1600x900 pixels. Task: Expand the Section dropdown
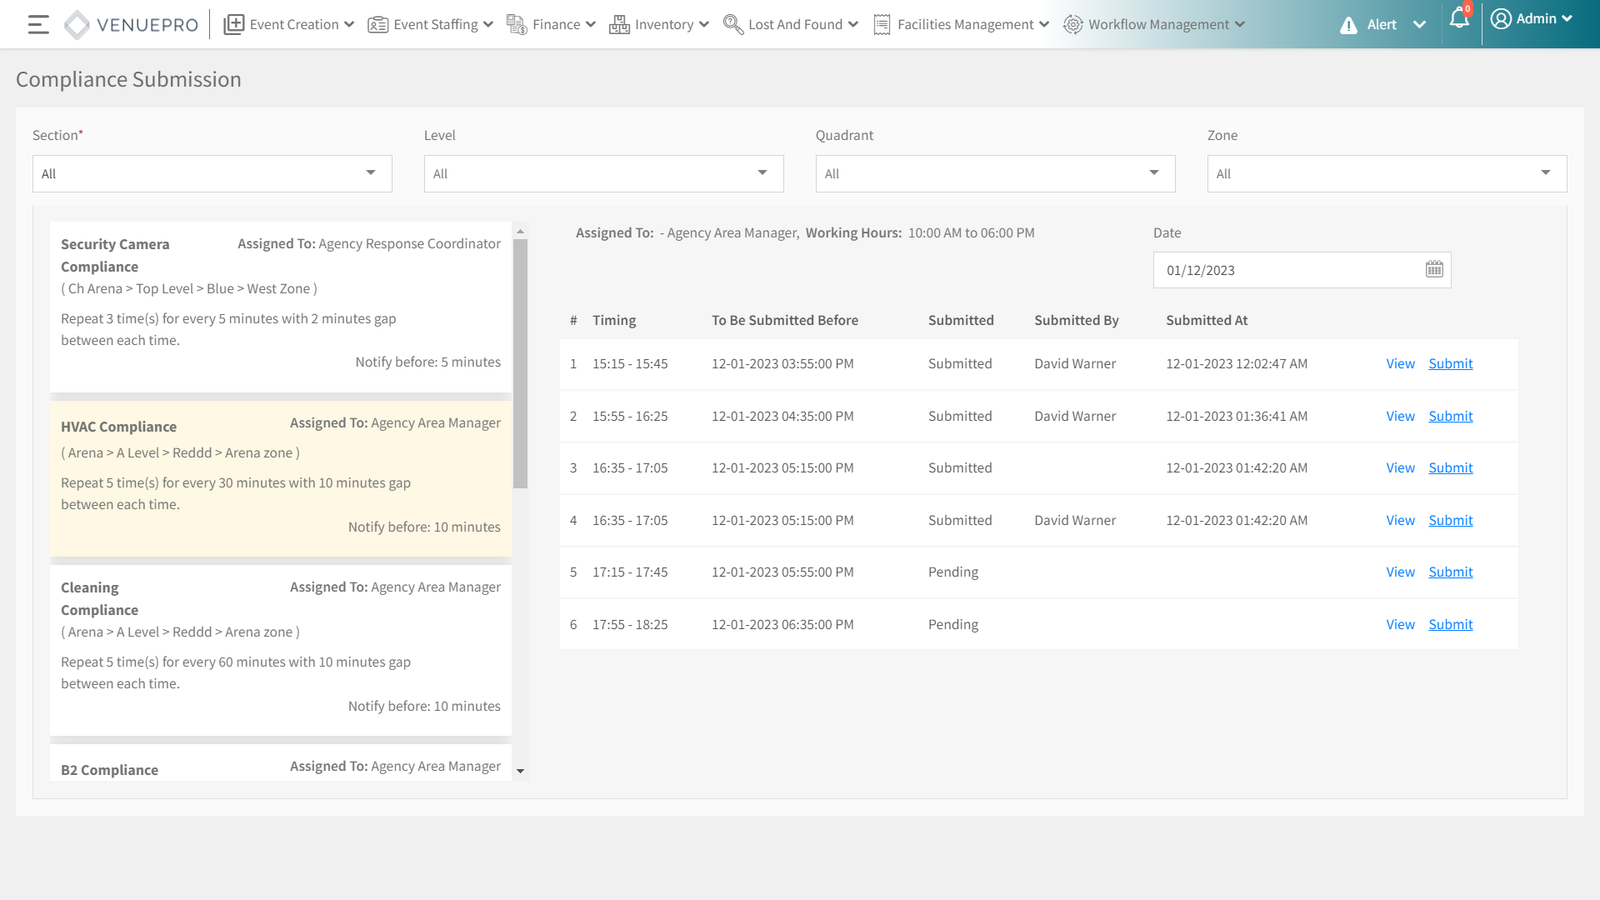tap(212, 174)
